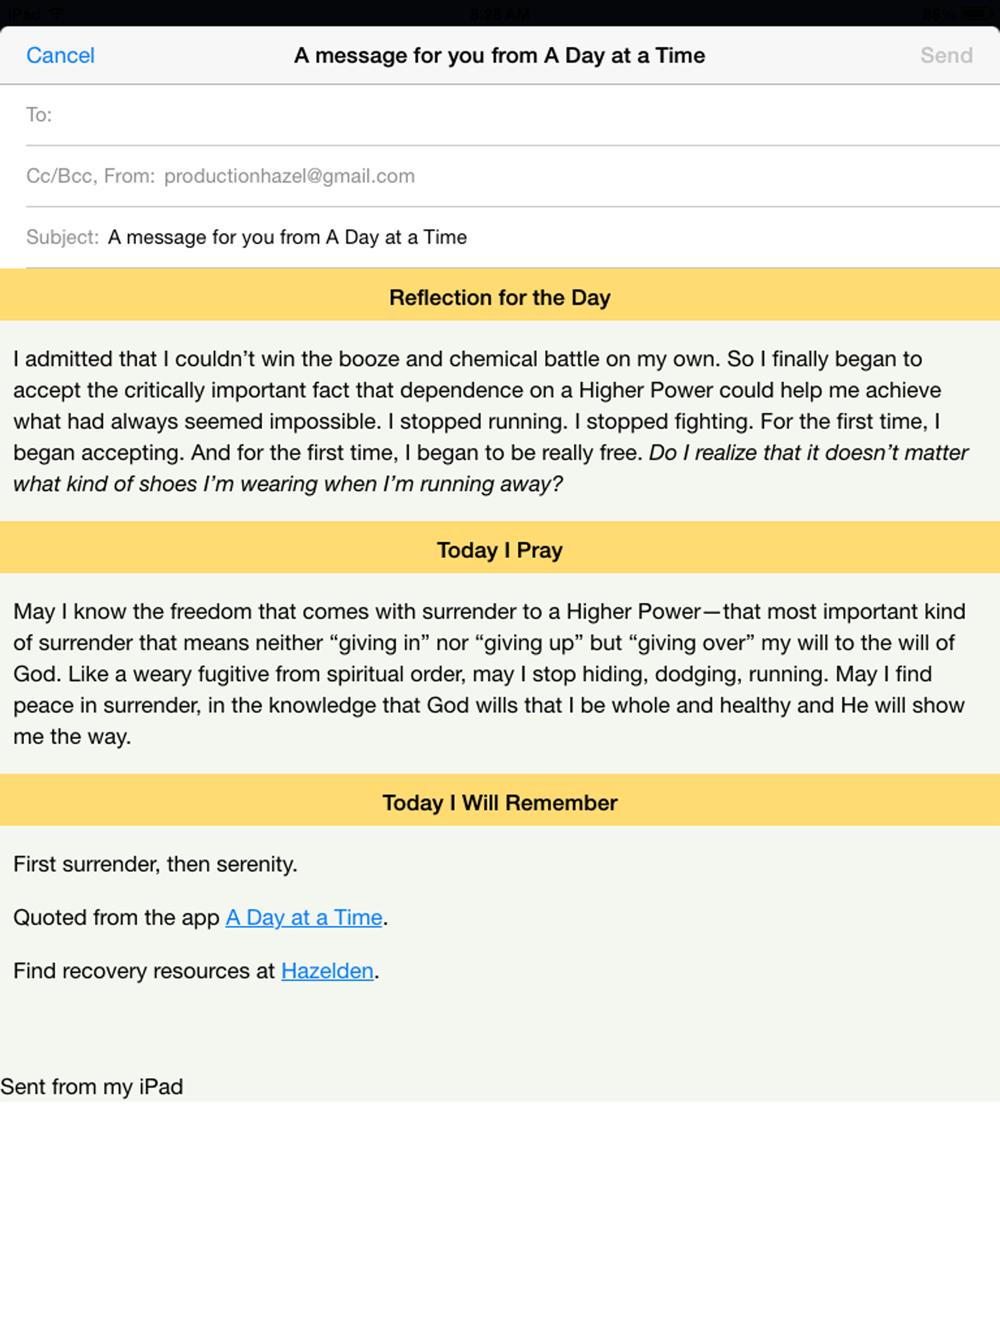
Task: Tap the compose sheet title text
Action: [x=499, y=56]
